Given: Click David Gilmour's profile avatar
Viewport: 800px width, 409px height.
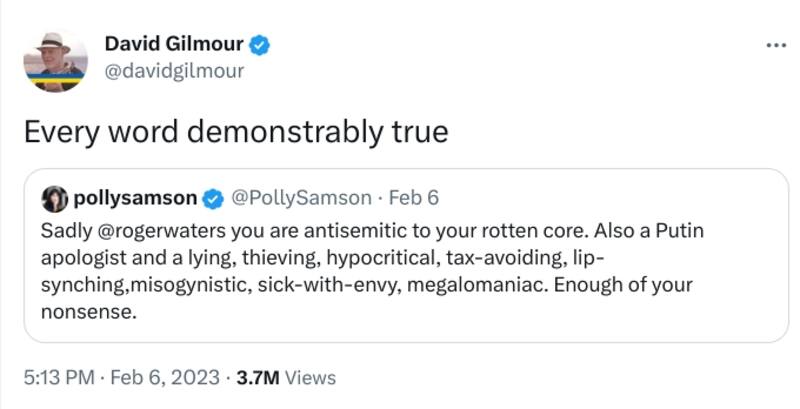Looking at the screenshot, I should coord(55,60).
